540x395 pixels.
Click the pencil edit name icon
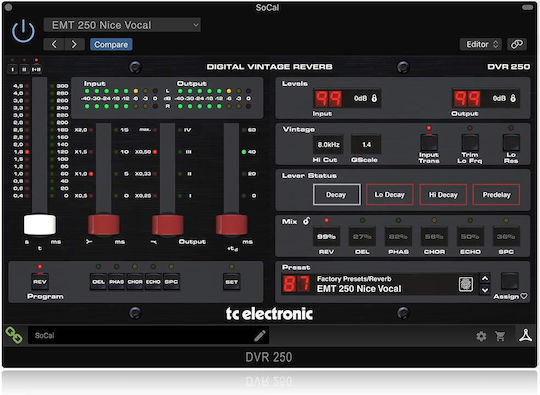[x=260, y=336]
